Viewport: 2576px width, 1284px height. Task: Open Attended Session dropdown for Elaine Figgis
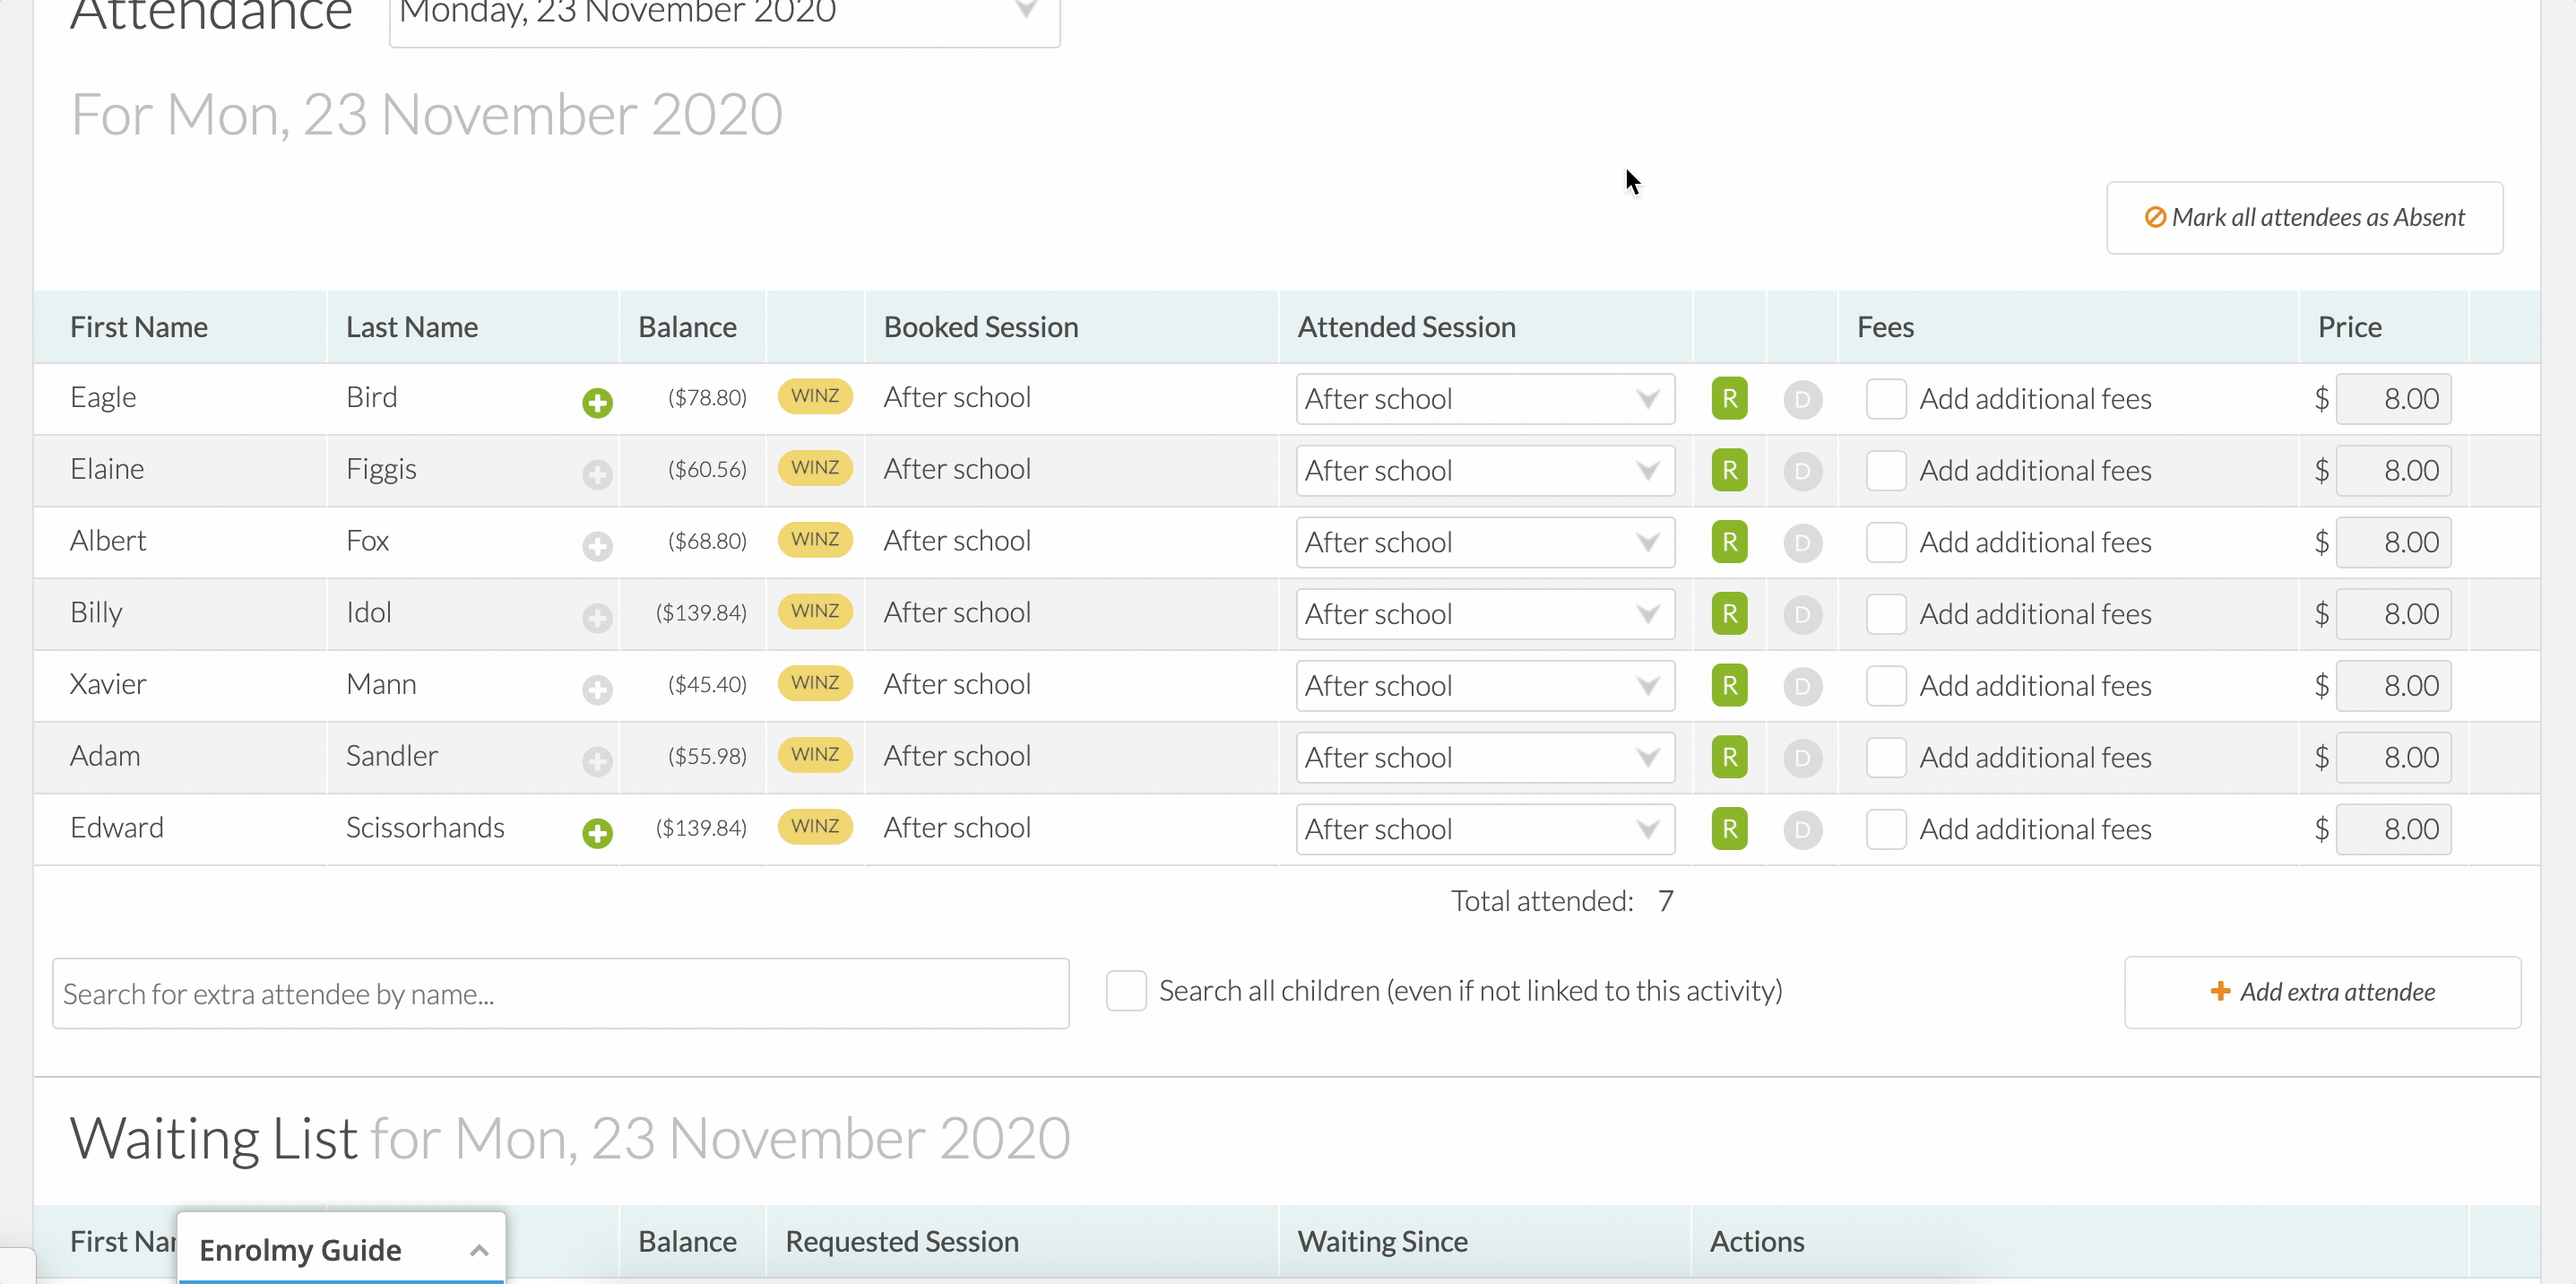click(1485, 470)
